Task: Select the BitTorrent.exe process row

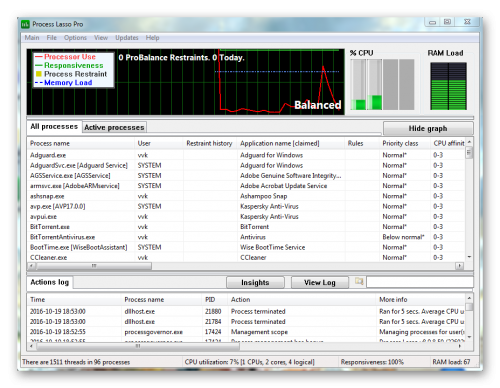Action: (246, 227)
